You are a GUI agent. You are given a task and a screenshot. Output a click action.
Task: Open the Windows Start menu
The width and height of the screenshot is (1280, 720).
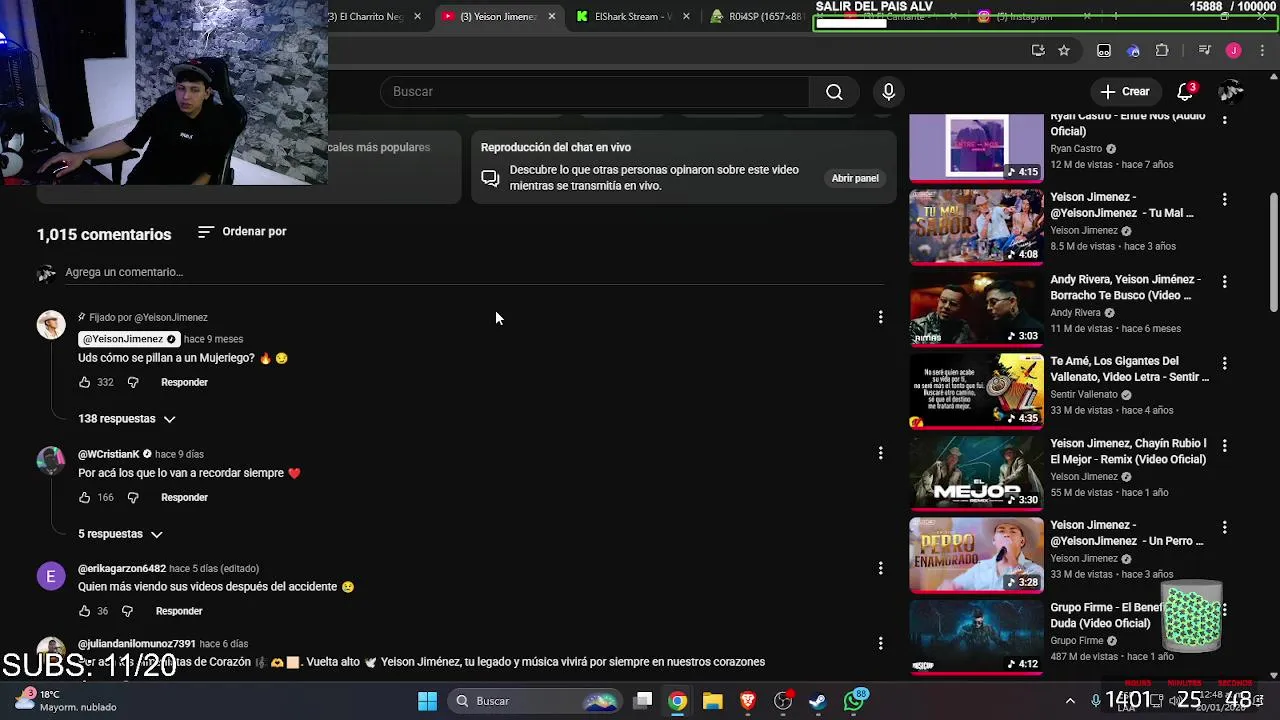point(427,701)
